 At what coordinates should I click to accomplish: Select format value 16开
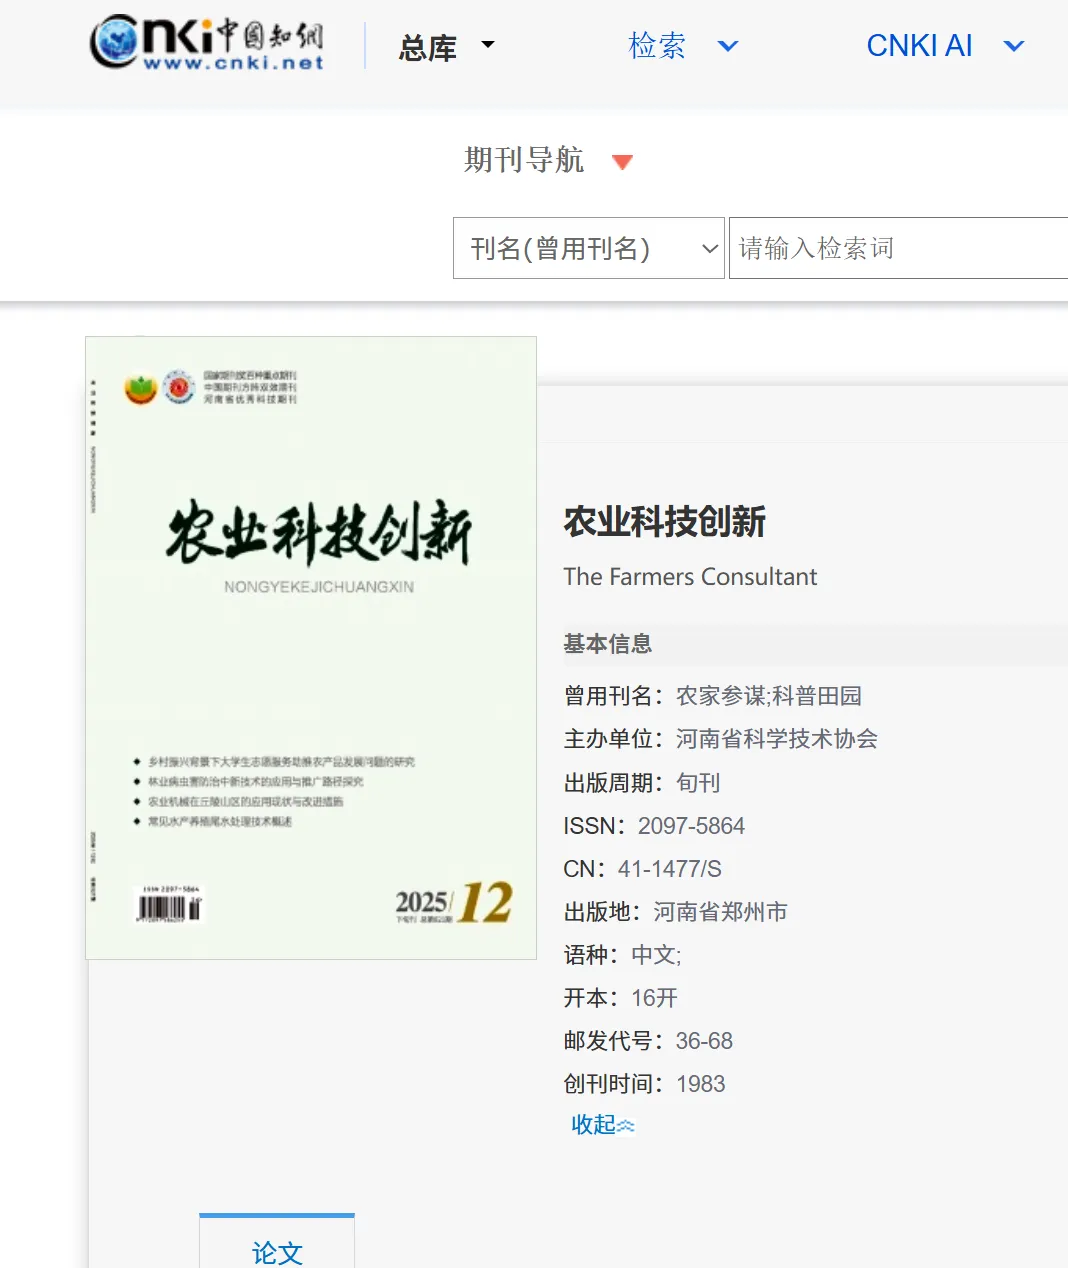pos(655,998)
